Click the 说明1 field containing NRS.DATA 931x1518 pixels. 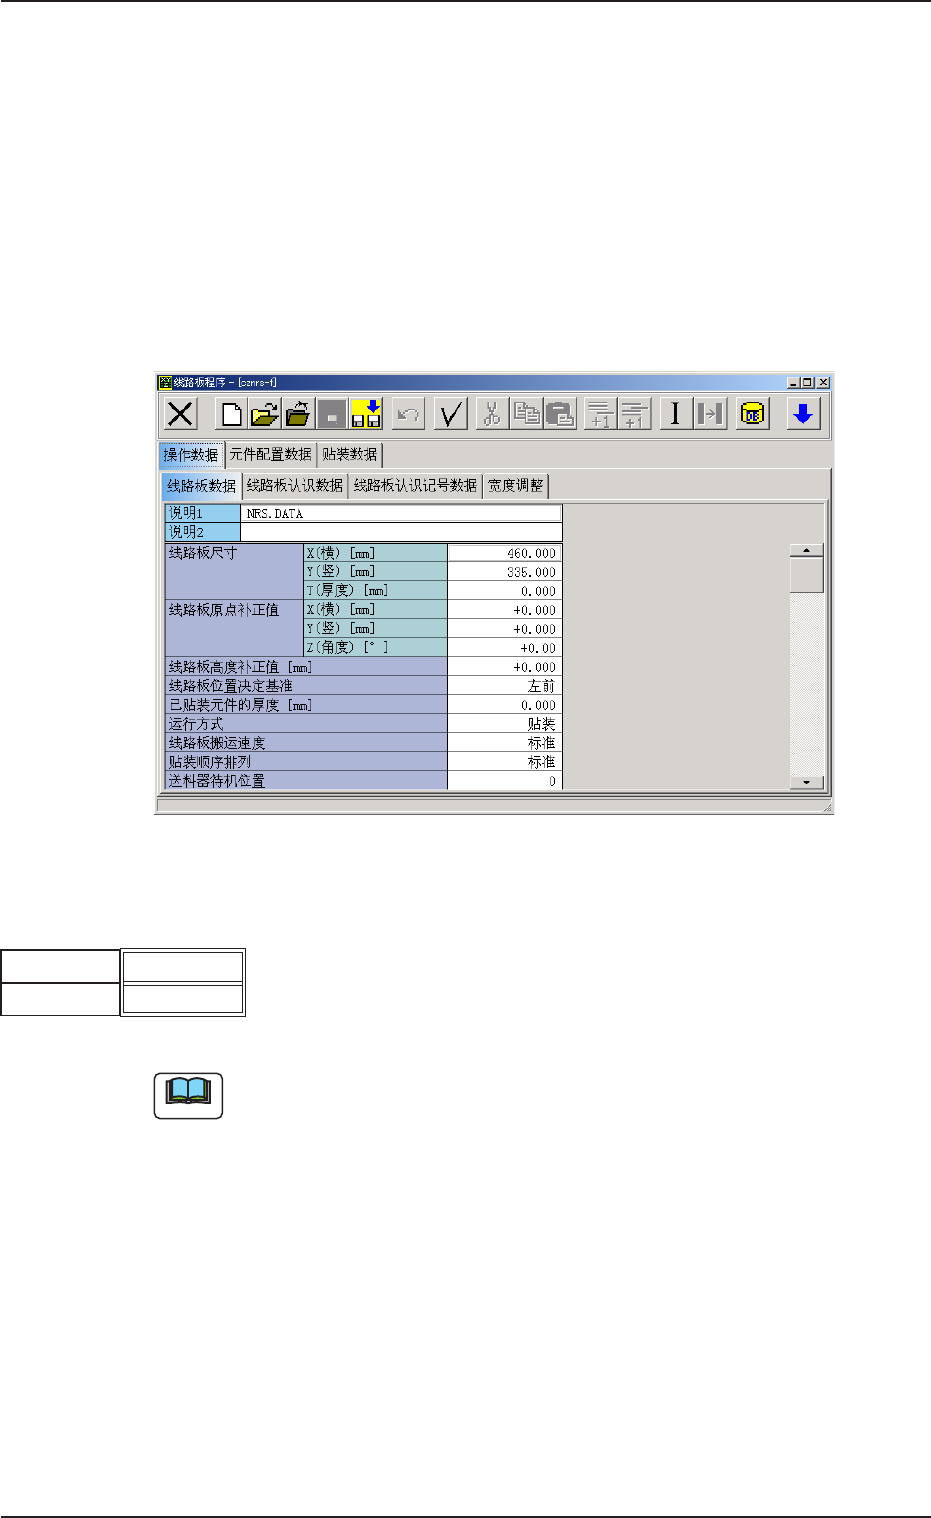[401, 514]
